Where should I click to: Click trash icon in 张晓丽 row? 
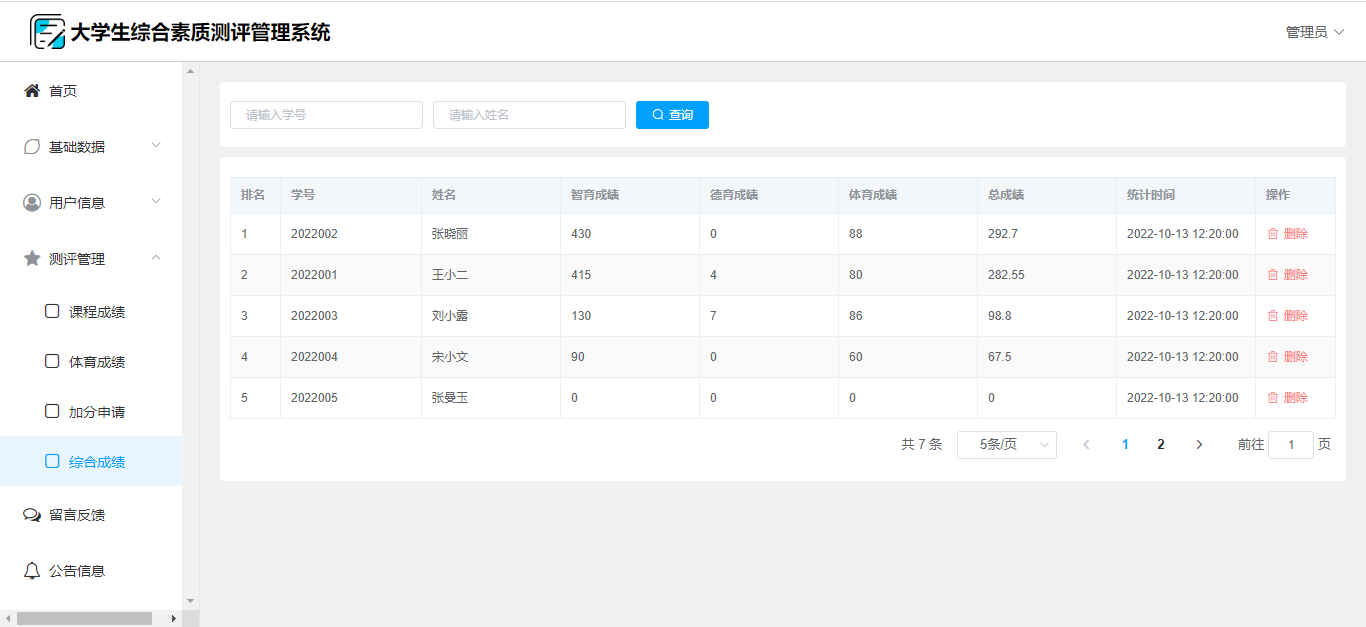pos(1273,234)
